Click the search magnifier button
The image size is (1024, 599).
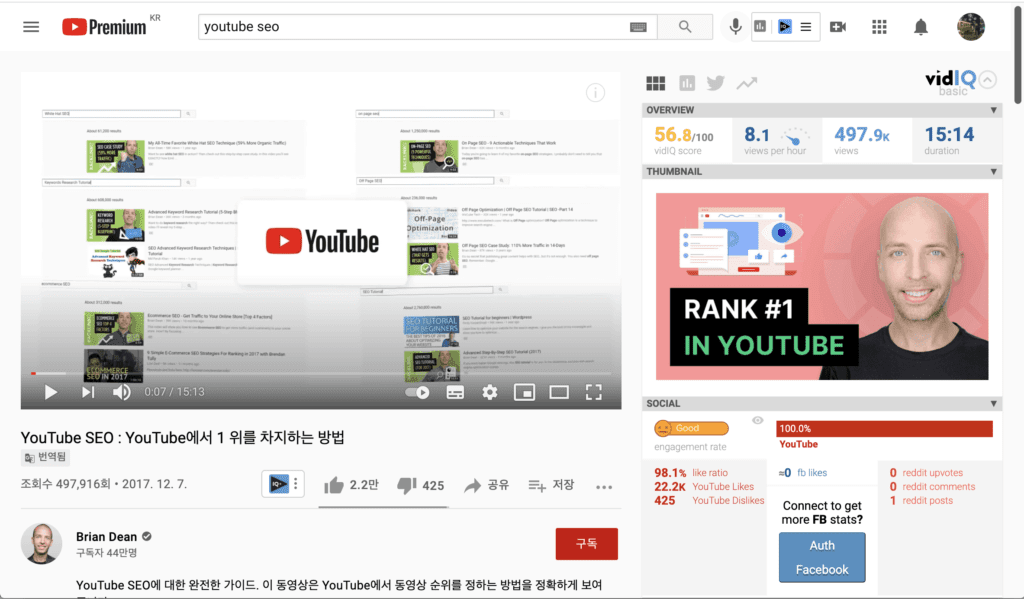coord(684,27)
